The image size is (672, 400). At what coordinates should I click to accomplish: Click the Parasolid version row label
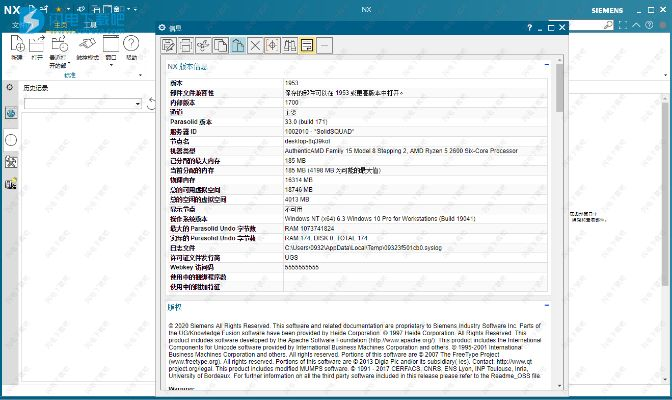(x=191, y=122)
